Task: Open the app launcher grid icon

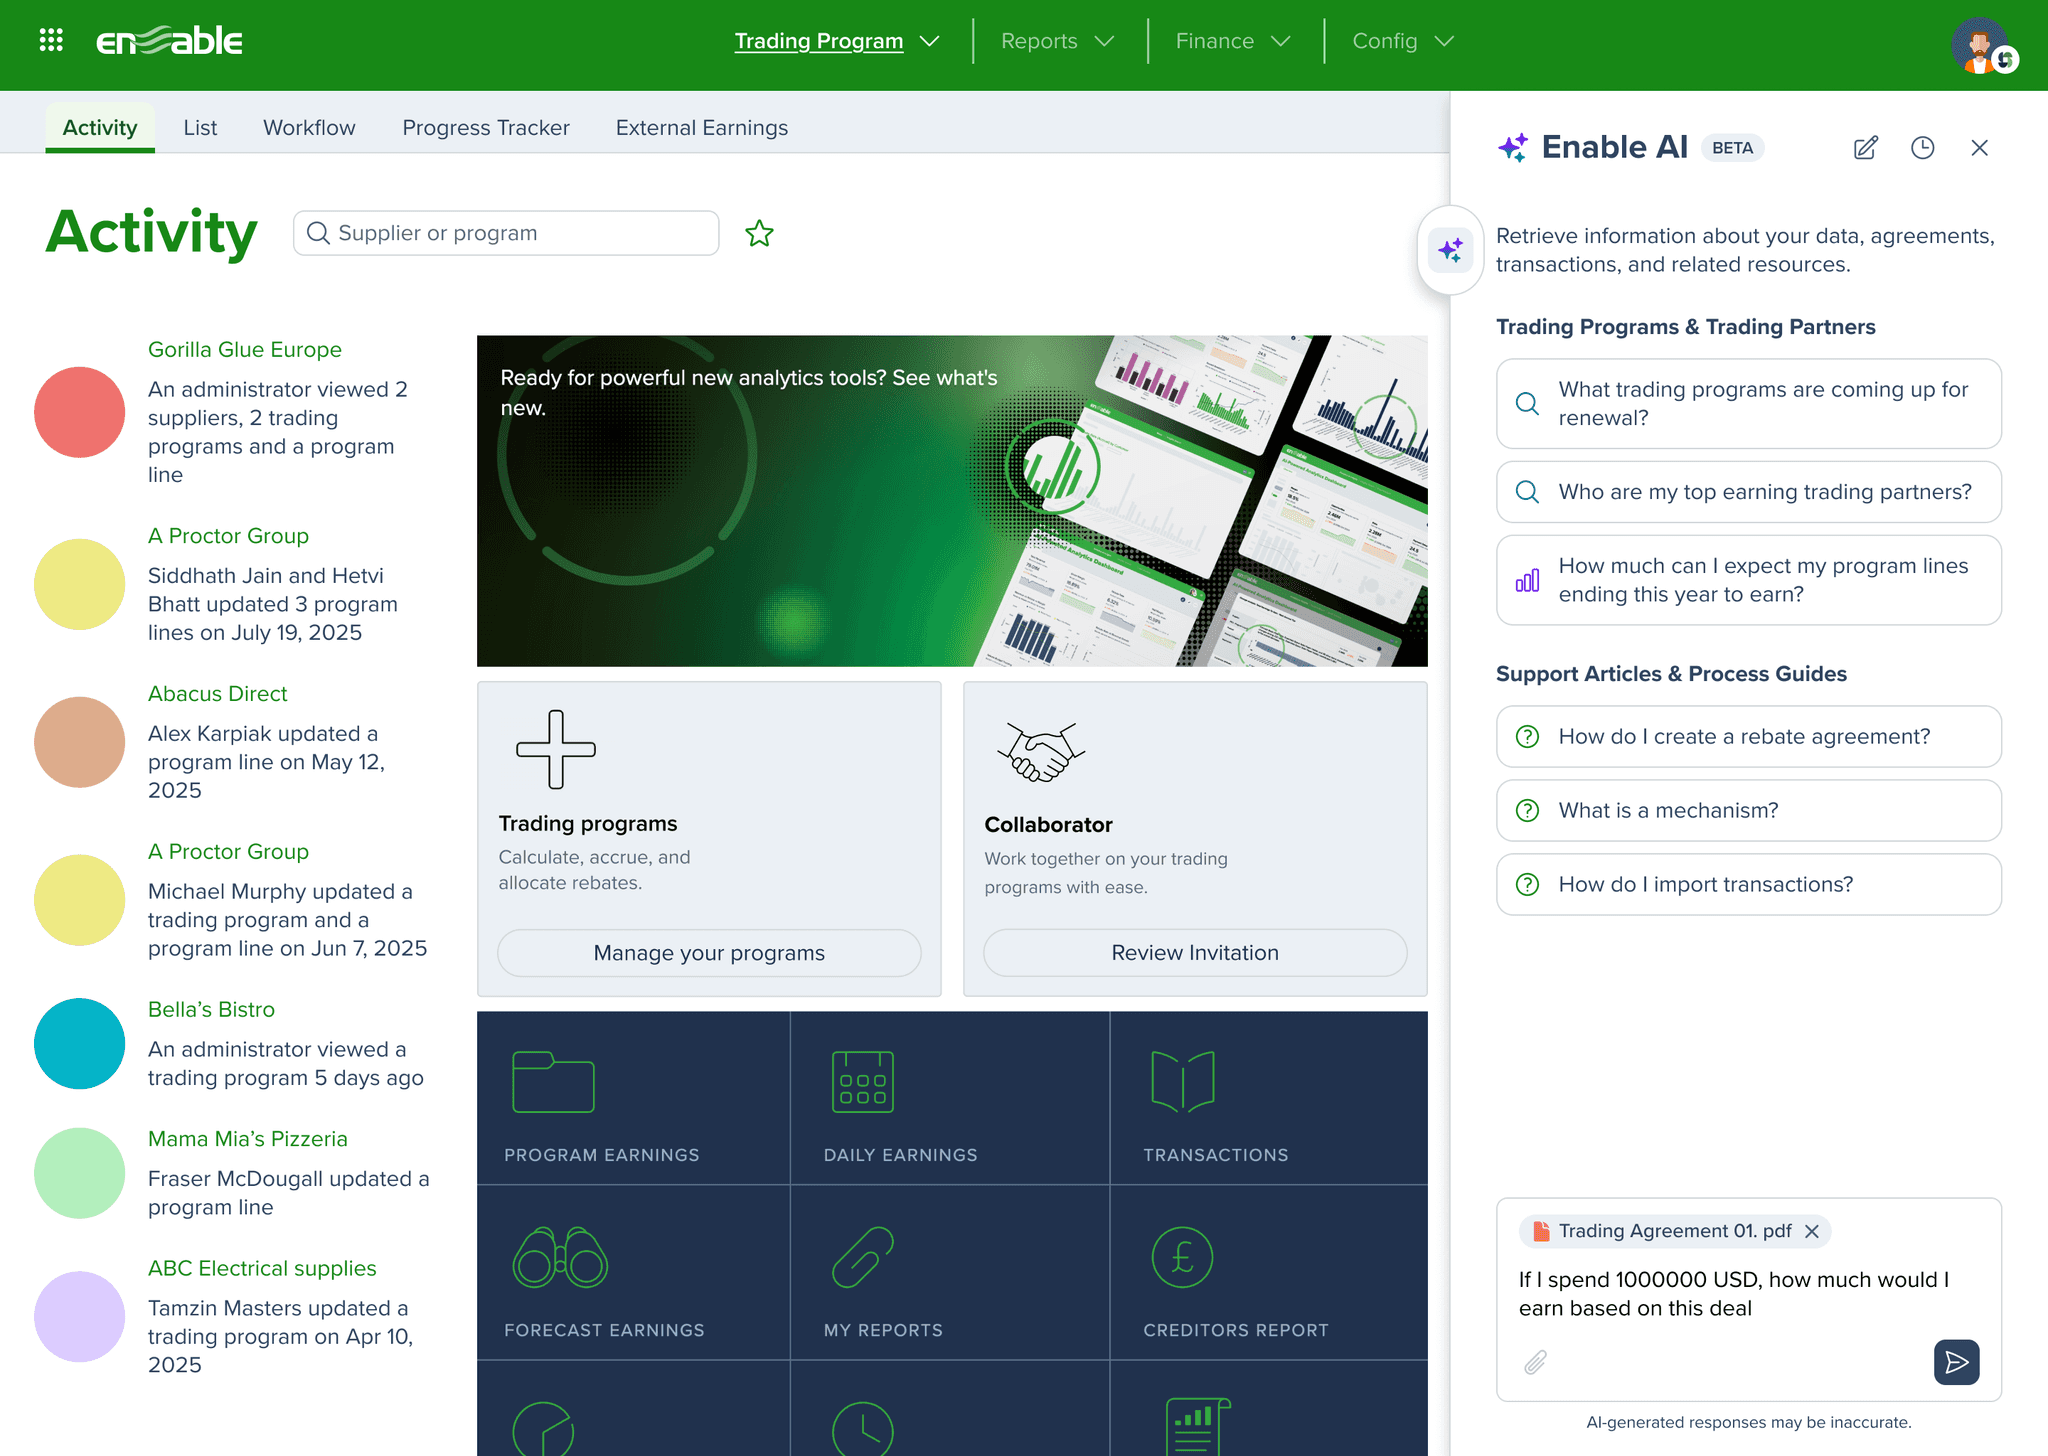Action: coord(51,40)
